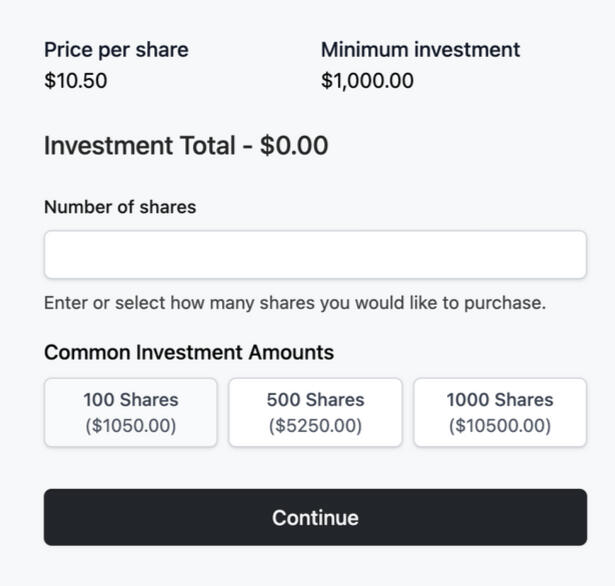Click the $10.50 share price value

[x=76, y=81]
